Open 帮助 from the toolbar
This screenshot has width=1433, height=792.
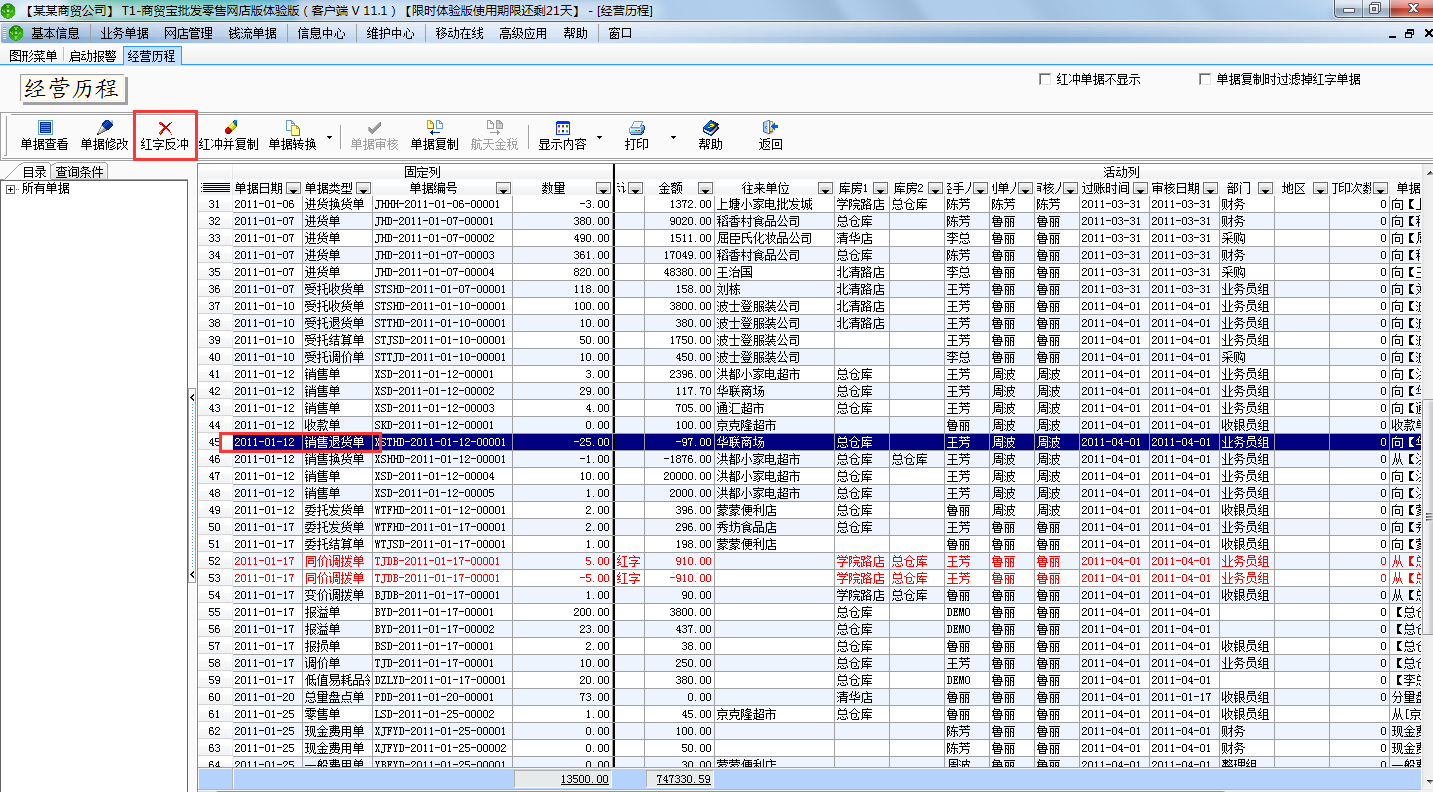point(710,129)
